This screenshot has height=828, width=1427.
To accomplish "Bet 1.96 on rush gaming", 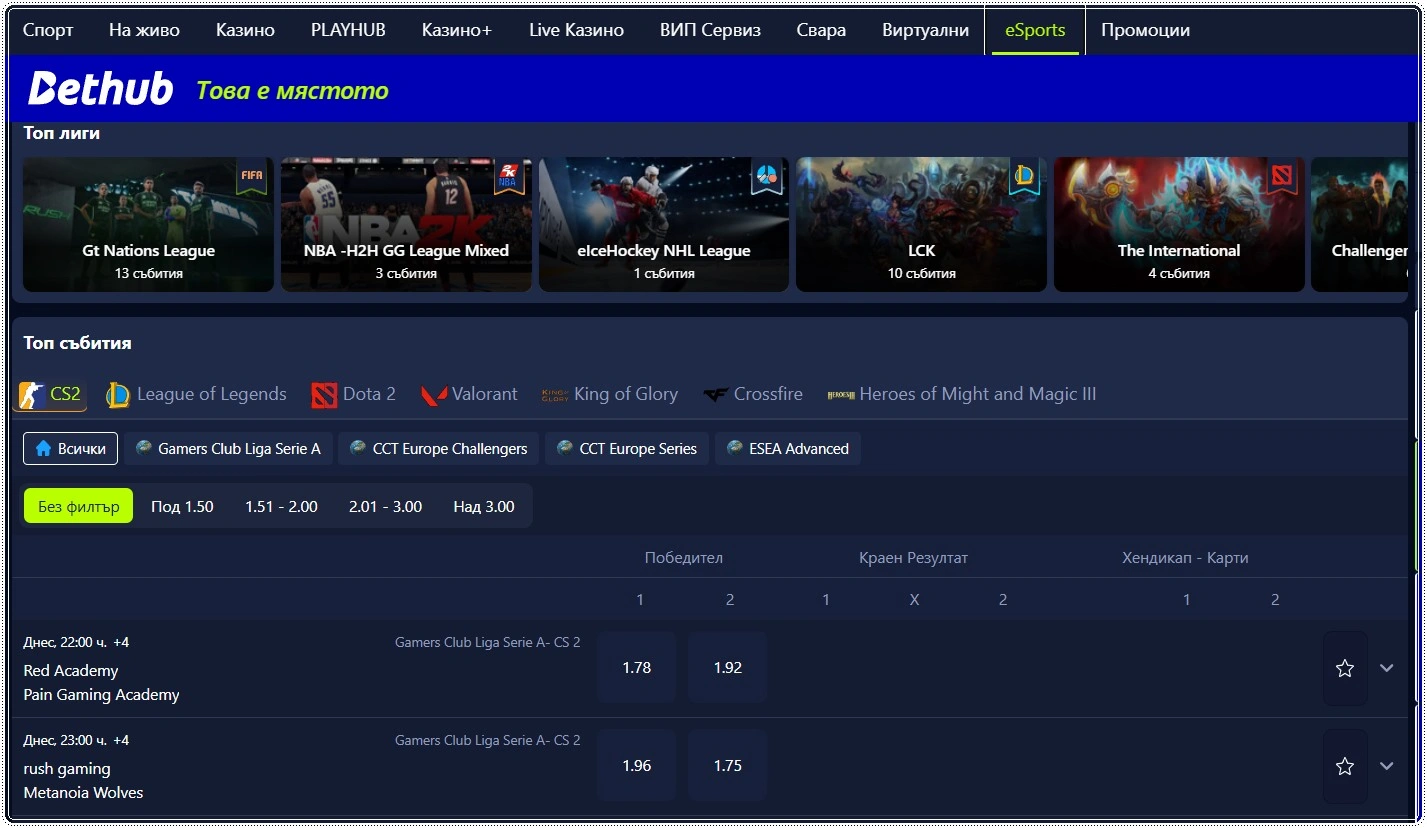I will [x=636, y=766].
